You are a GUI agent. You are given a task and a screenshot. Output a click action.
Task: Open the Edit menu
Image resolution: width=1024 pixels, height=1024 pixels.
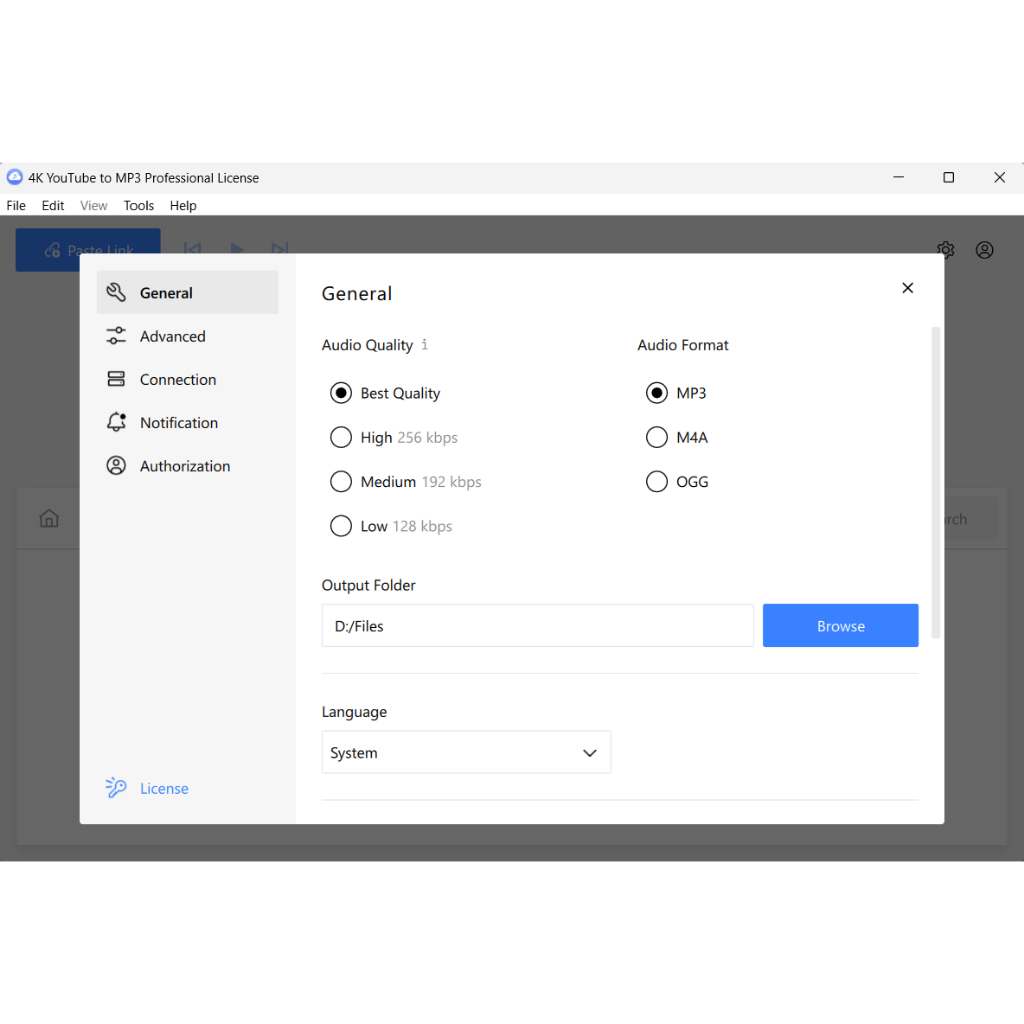coord(53,206)
